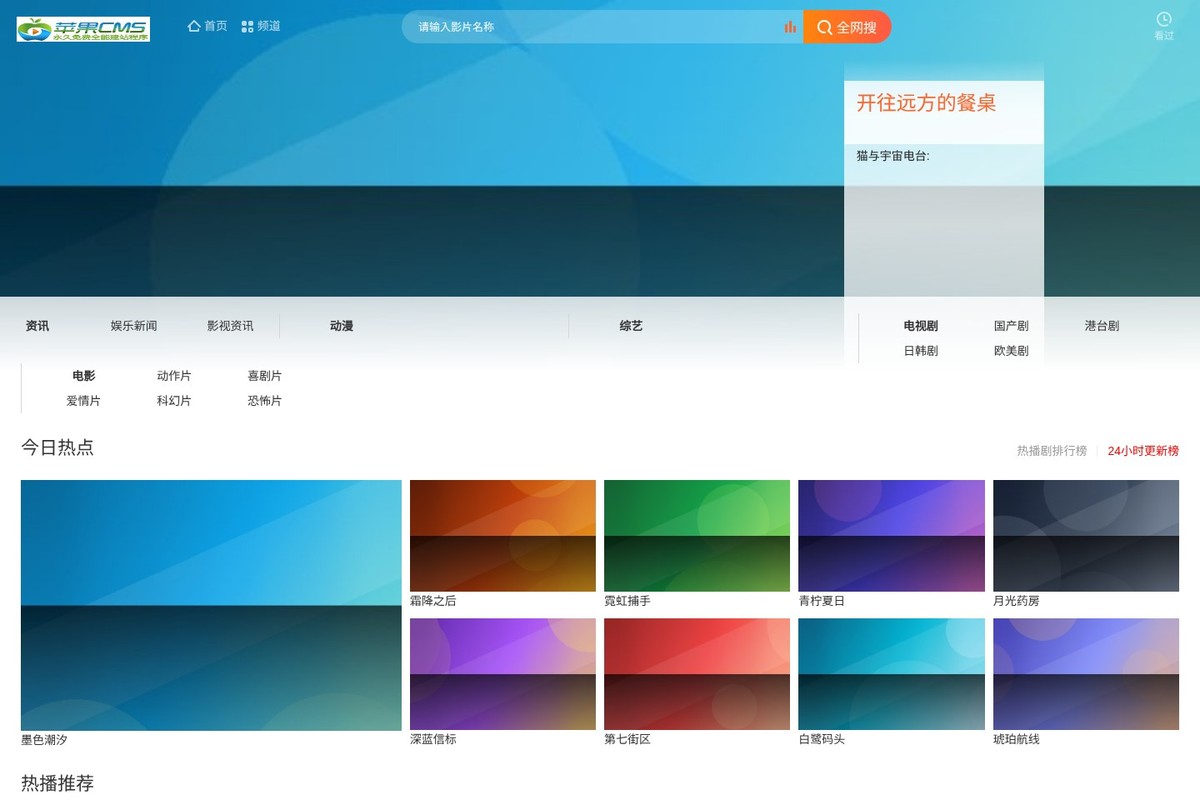Screen dimensions: 1200x800
Task: Select banner item 猫与宇宙电台
Action: point(893,156)
